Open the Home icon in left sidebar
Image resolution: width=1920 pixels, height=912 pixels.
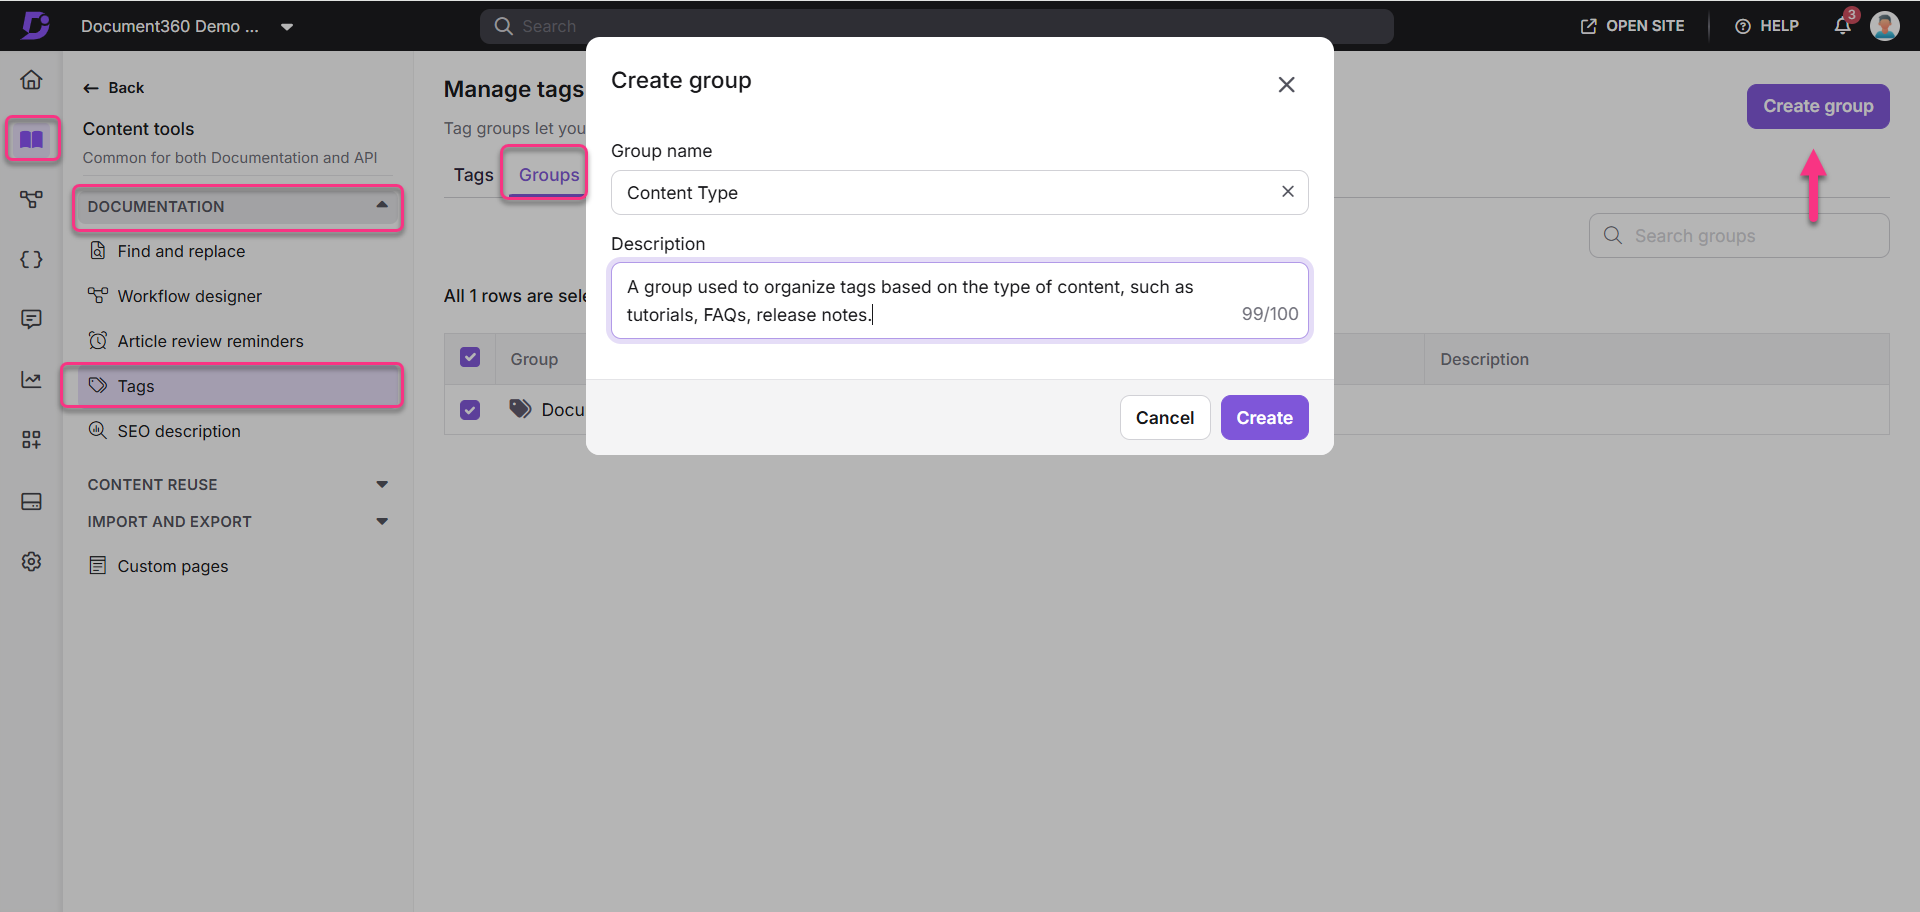(x=32, y=80)
